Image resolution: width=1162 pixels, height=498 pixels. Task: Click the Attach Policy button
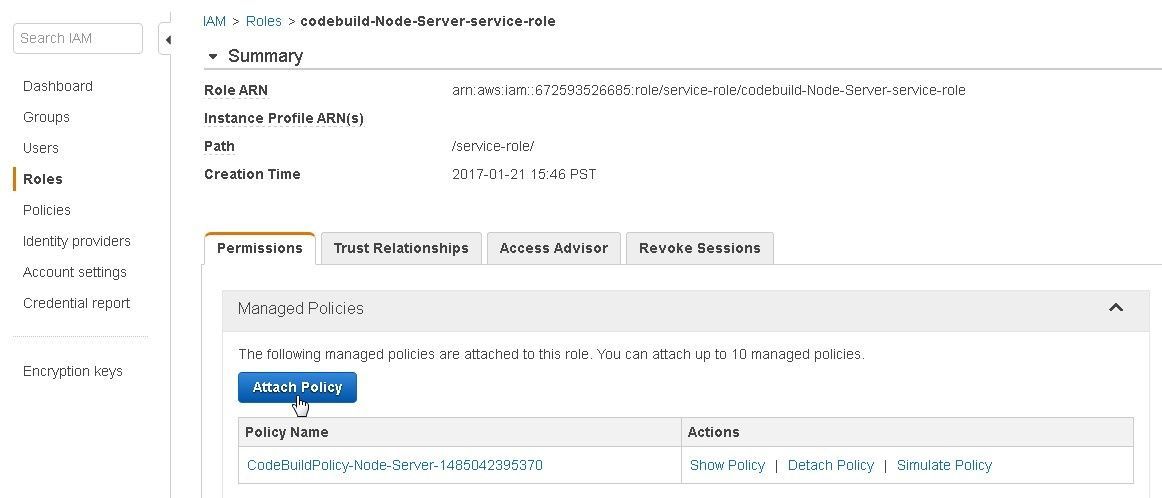[x=297, y=388]
